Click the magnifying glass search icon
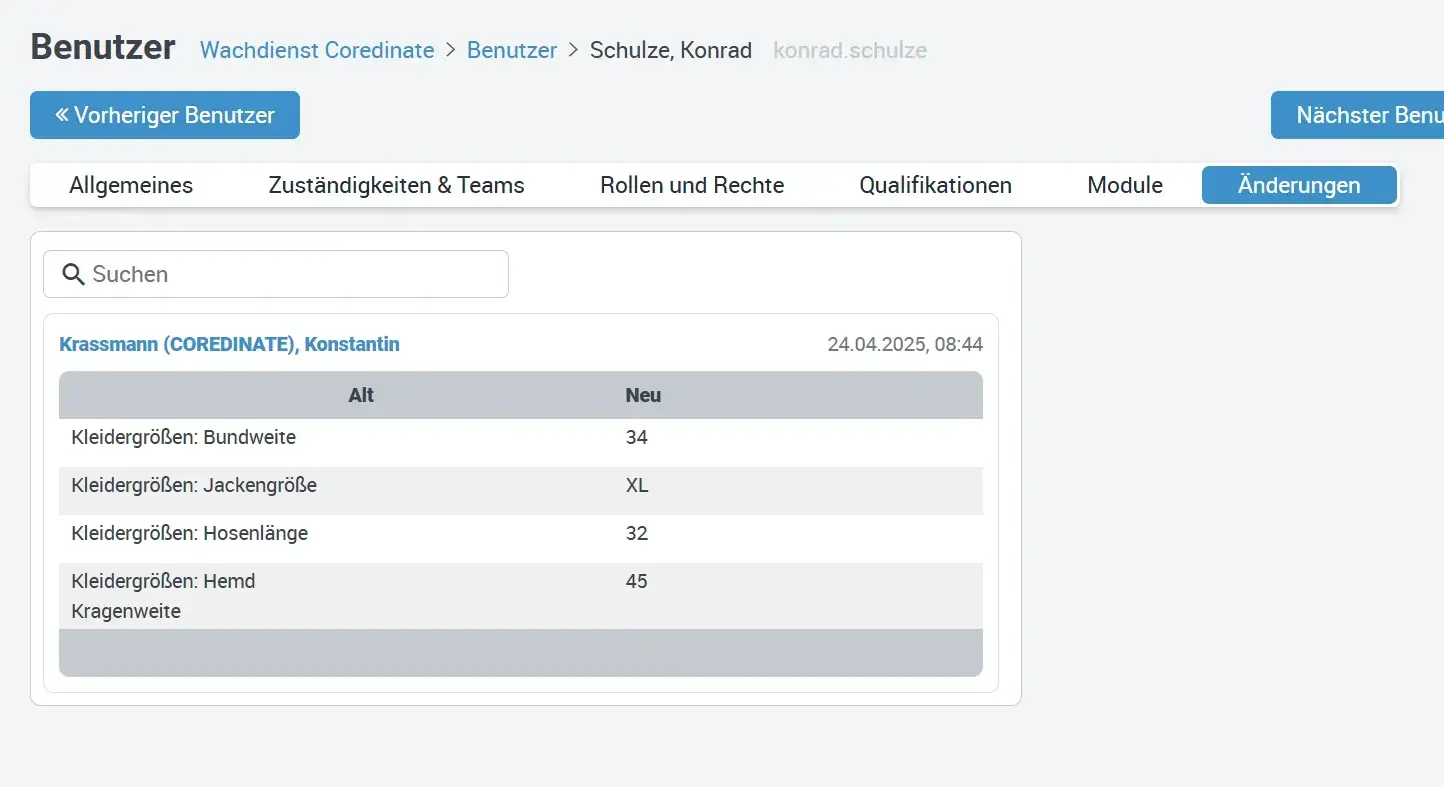Screen dimensions: 1444x787 coord(73,274)
